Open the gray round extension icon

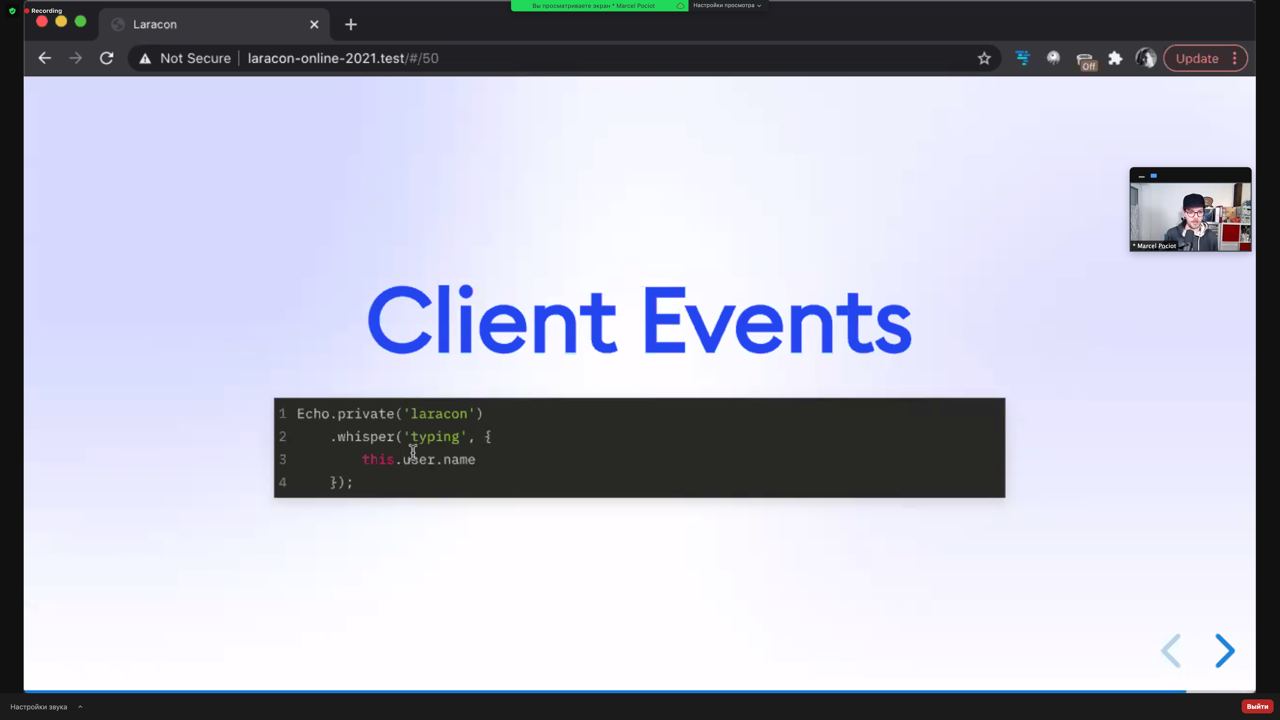(1053, 58)
